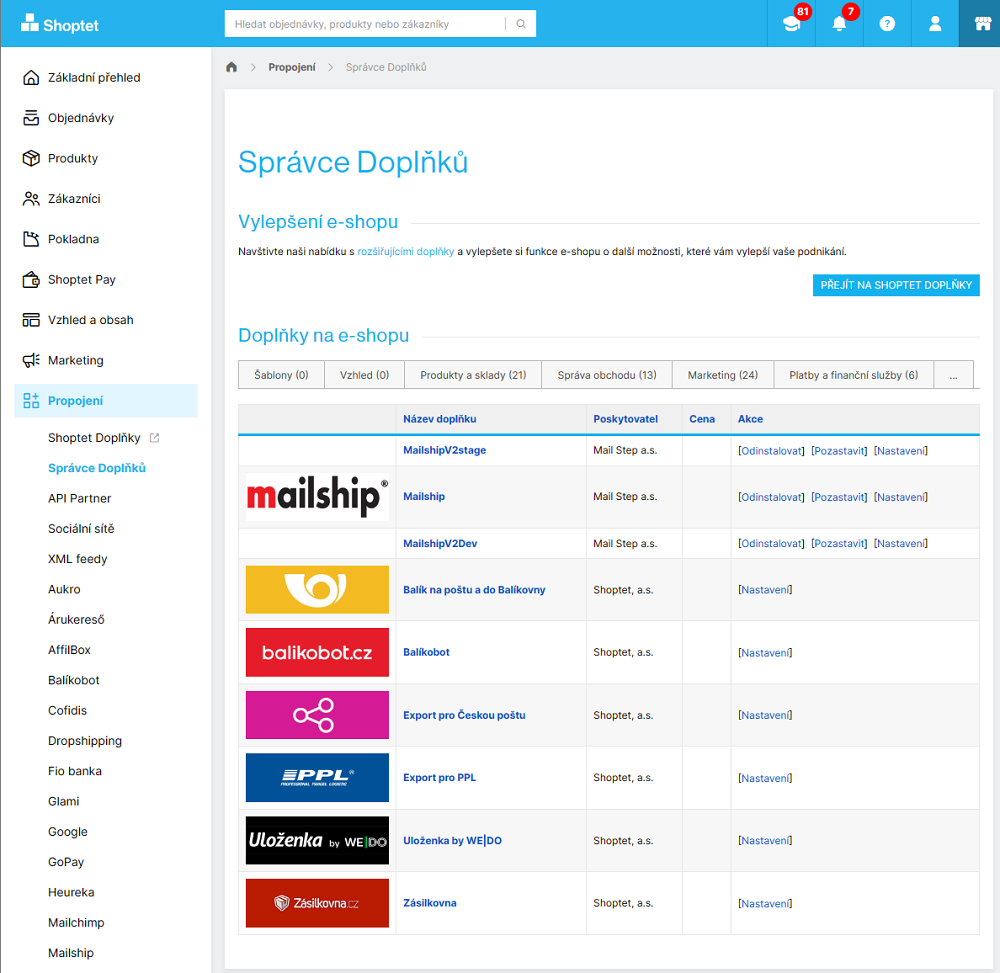Click the graduation cap news icon
Screen dimensions: 1000x973
tap(791, 24)
